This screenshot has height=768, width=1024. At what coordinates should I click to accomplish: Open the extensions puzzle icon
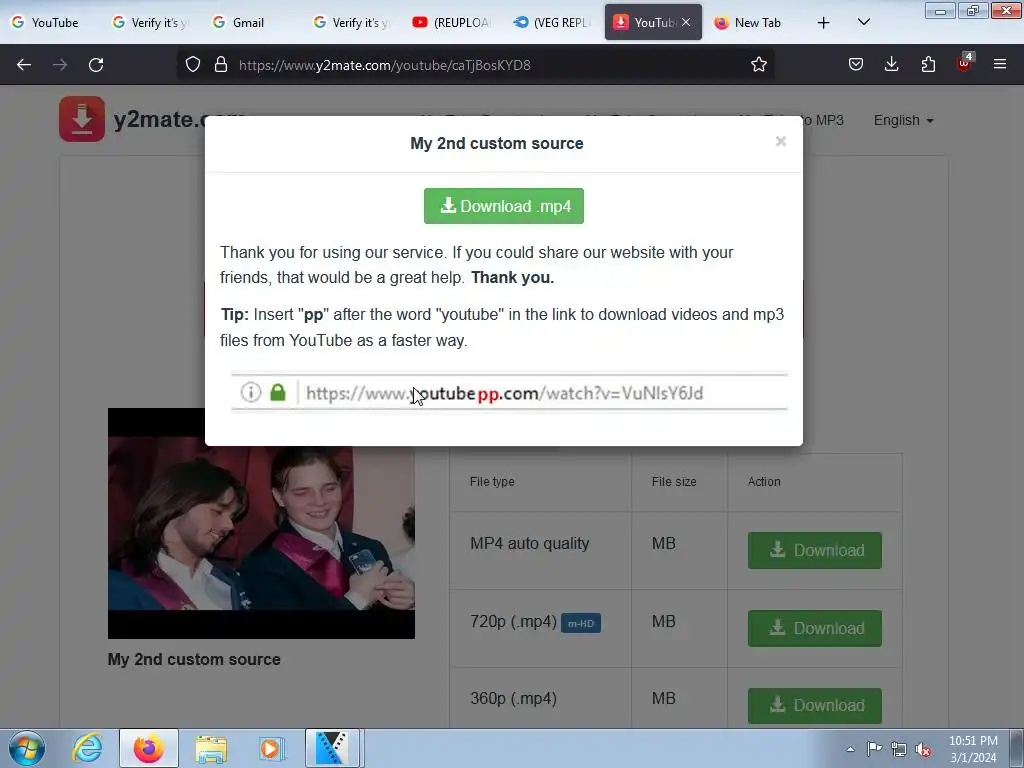point(928,64)
